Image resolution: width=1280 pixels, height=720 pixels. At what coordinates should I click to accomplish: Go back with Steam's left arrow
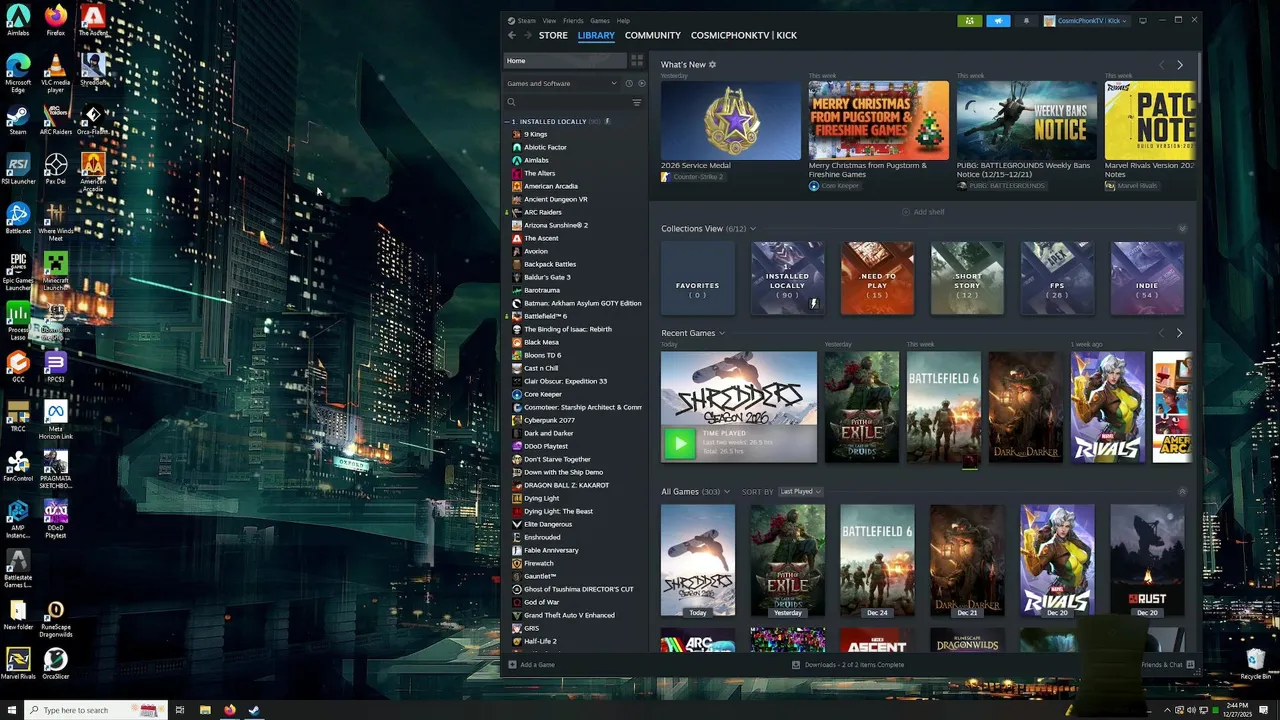[x=512, y=35]
